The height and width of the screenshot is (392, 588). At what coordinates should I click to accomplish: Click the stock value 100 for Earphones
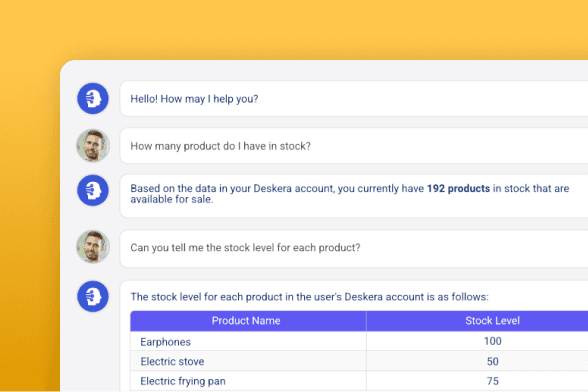pyautogui.click(x=492, y=341)
